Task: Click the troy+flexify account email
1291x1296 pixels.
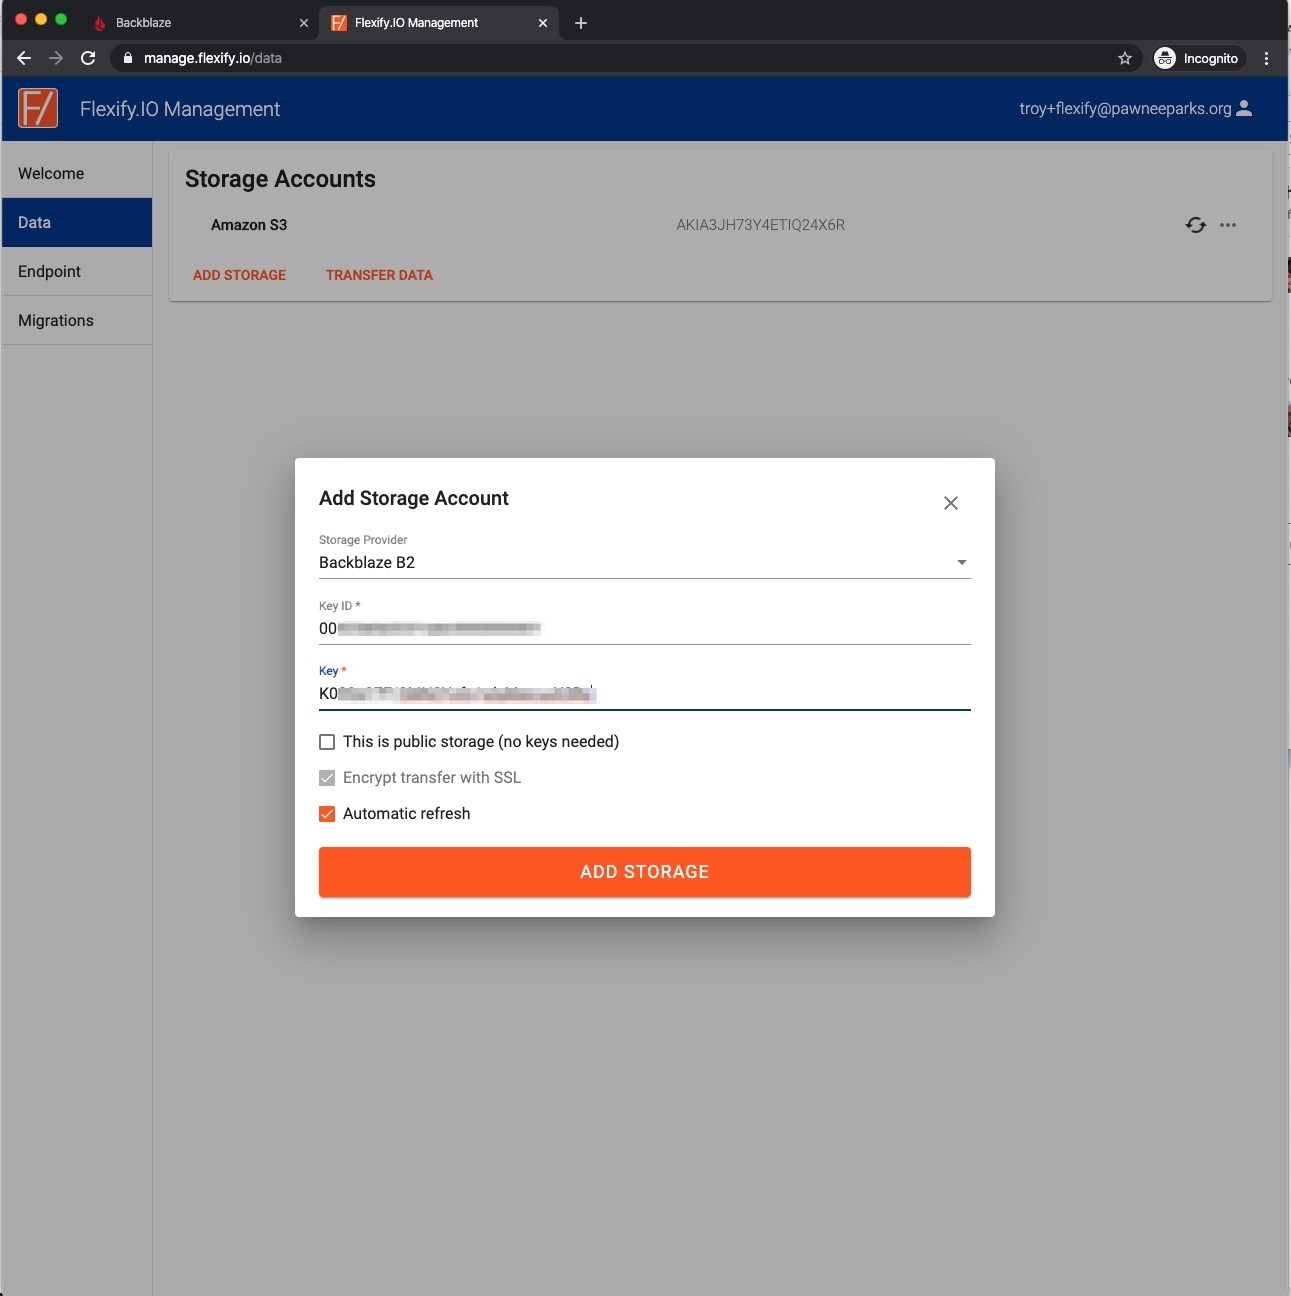Action: click(x=1125, y=108)
